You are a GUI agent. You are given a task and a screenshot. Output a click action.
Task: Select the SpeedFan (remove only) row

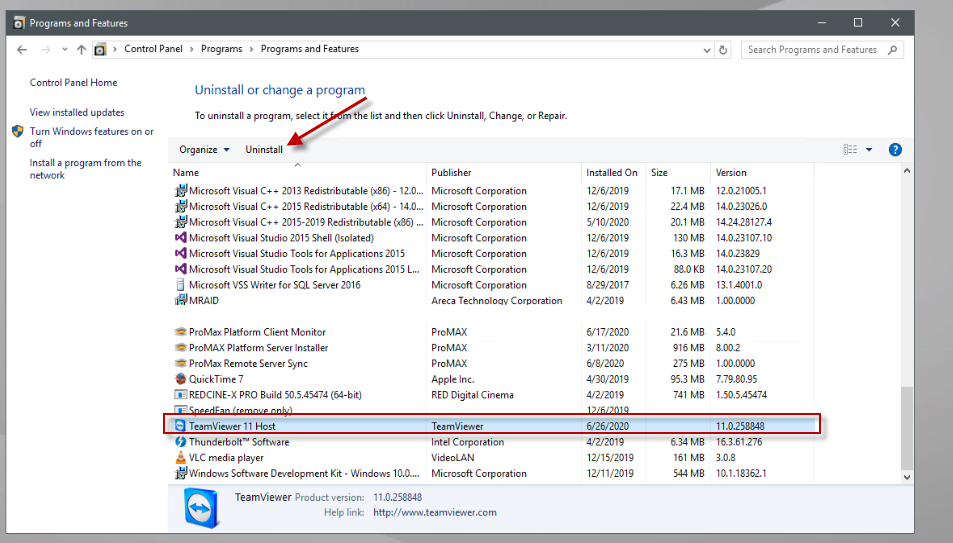tap(492, 410)
